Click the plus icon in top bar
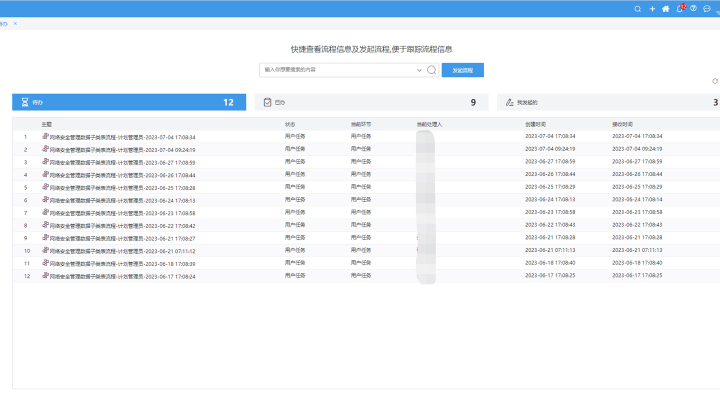720x400 pixels. (x=652, y=8)
